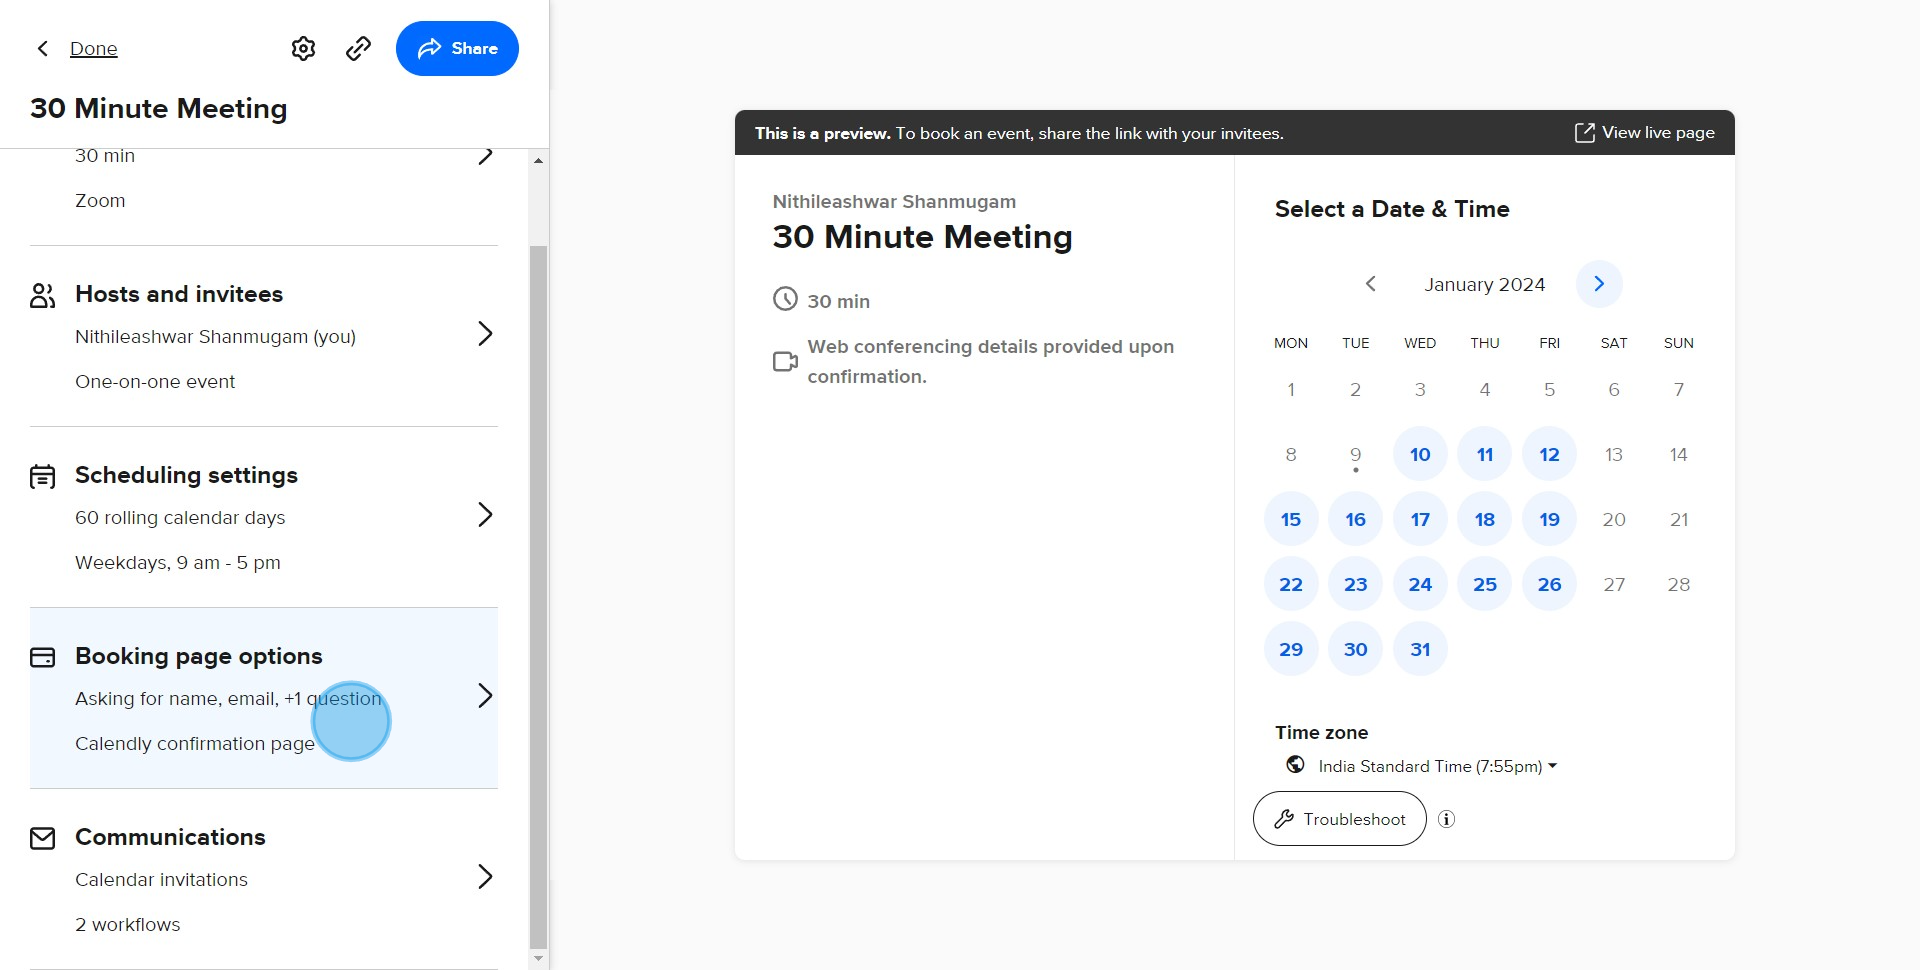Click the Booking page options card icon
The width and height of the screenshot is (1920, 970).
(x=42, y=657)
